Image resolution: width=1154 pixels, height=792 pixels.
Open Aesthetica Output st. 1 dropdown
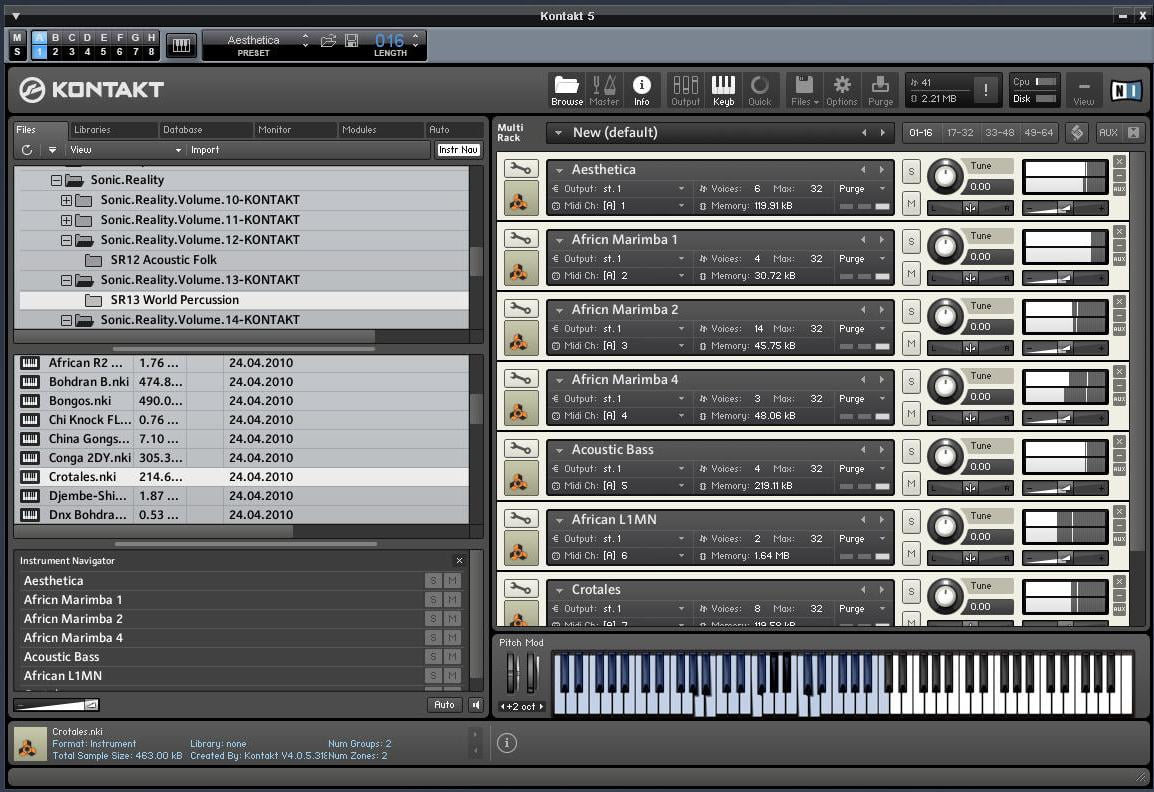click(x=619, y=188)
